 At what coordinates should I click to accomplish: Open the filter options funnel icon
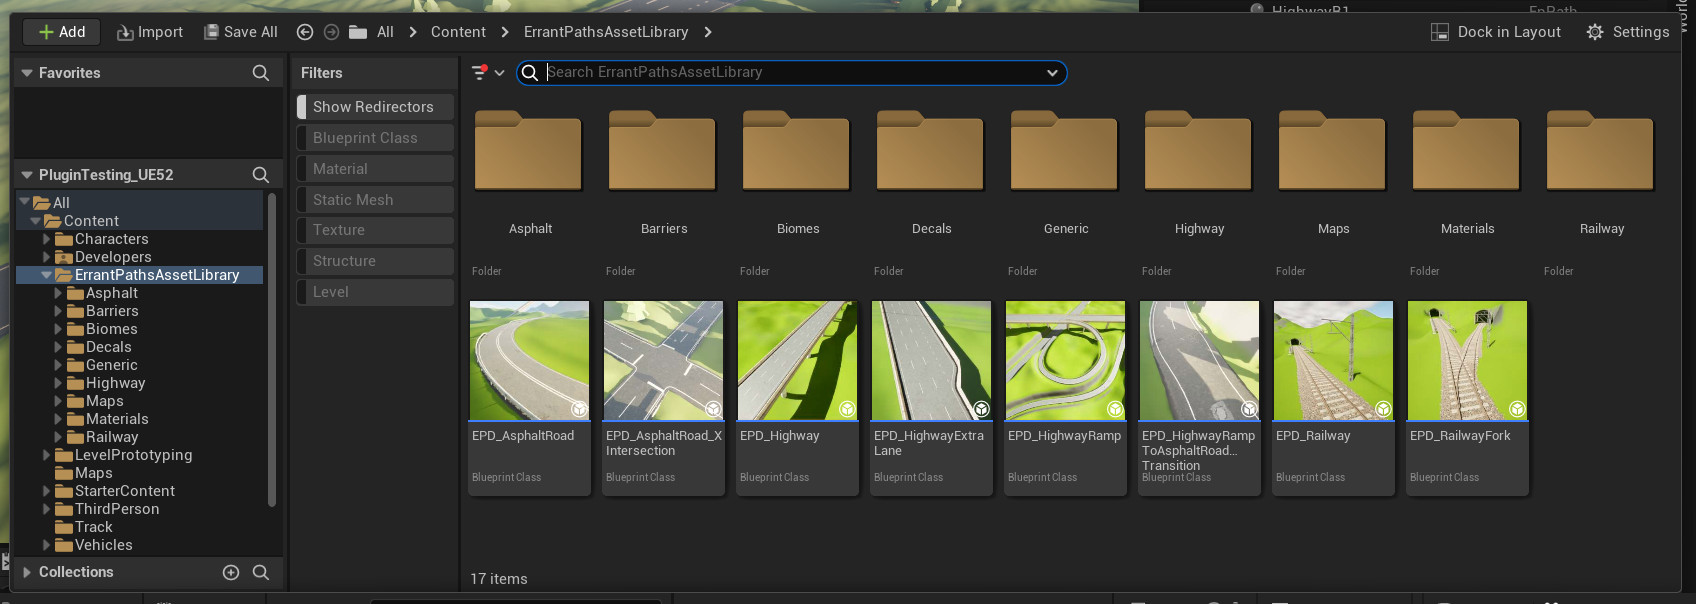[x=480, y=73]
